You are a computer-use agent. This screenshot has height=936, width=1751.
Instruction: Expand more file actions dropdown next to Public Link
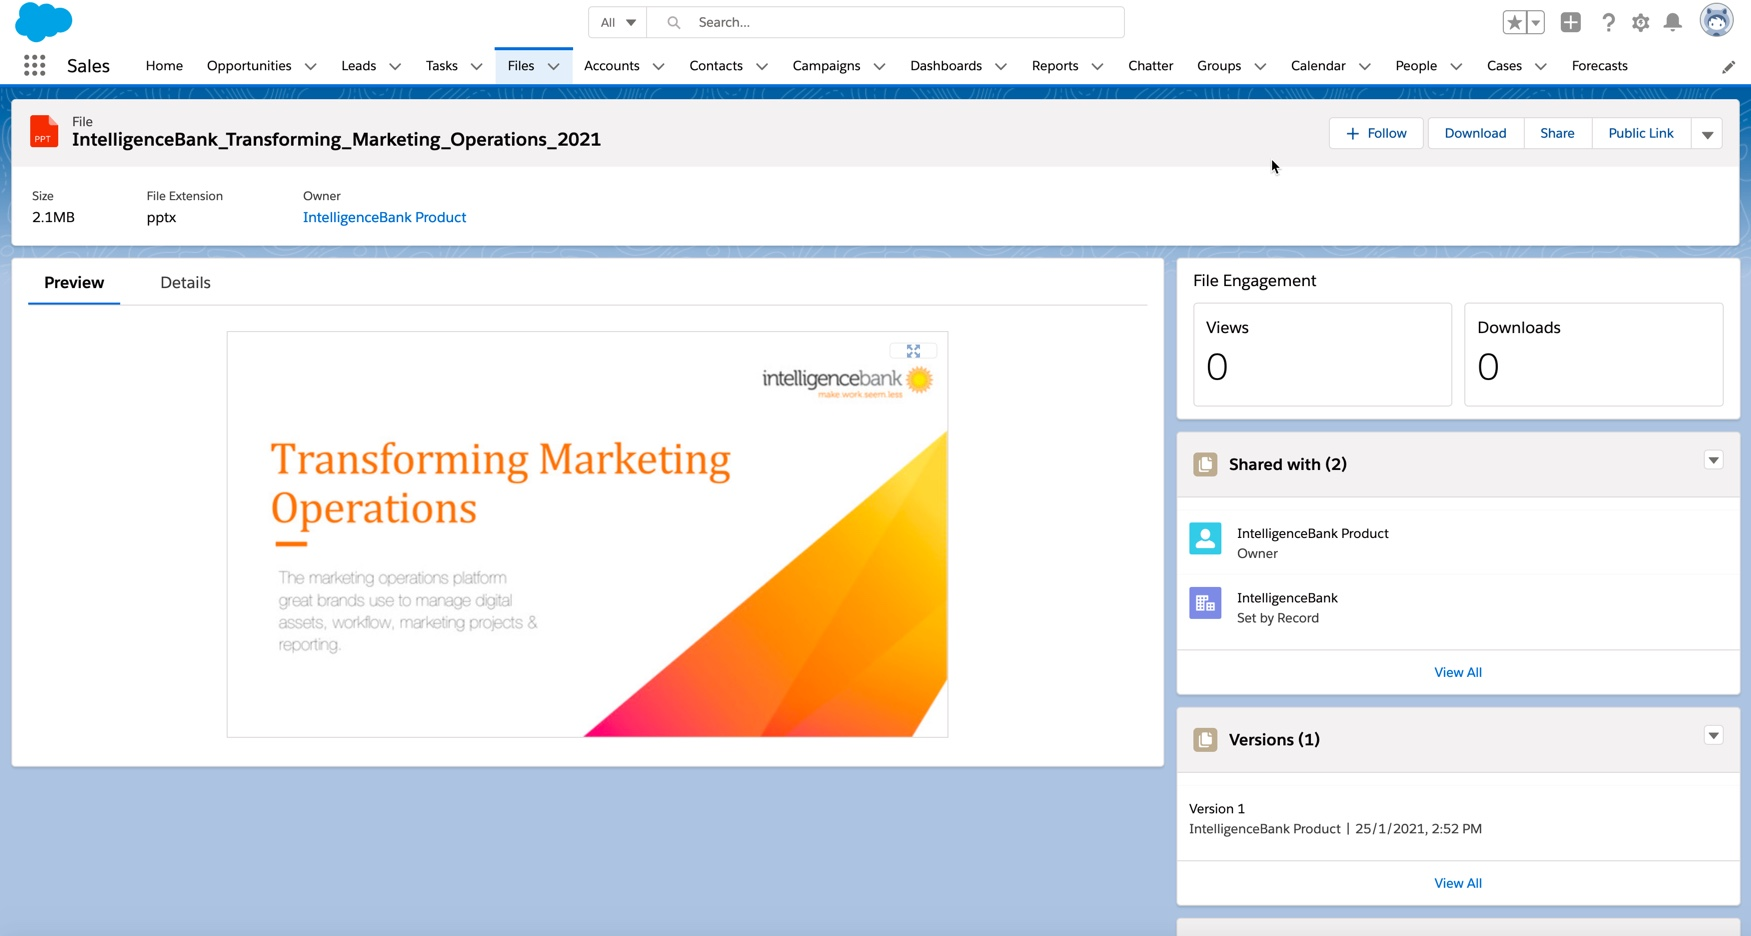(x=1707, y=134)
